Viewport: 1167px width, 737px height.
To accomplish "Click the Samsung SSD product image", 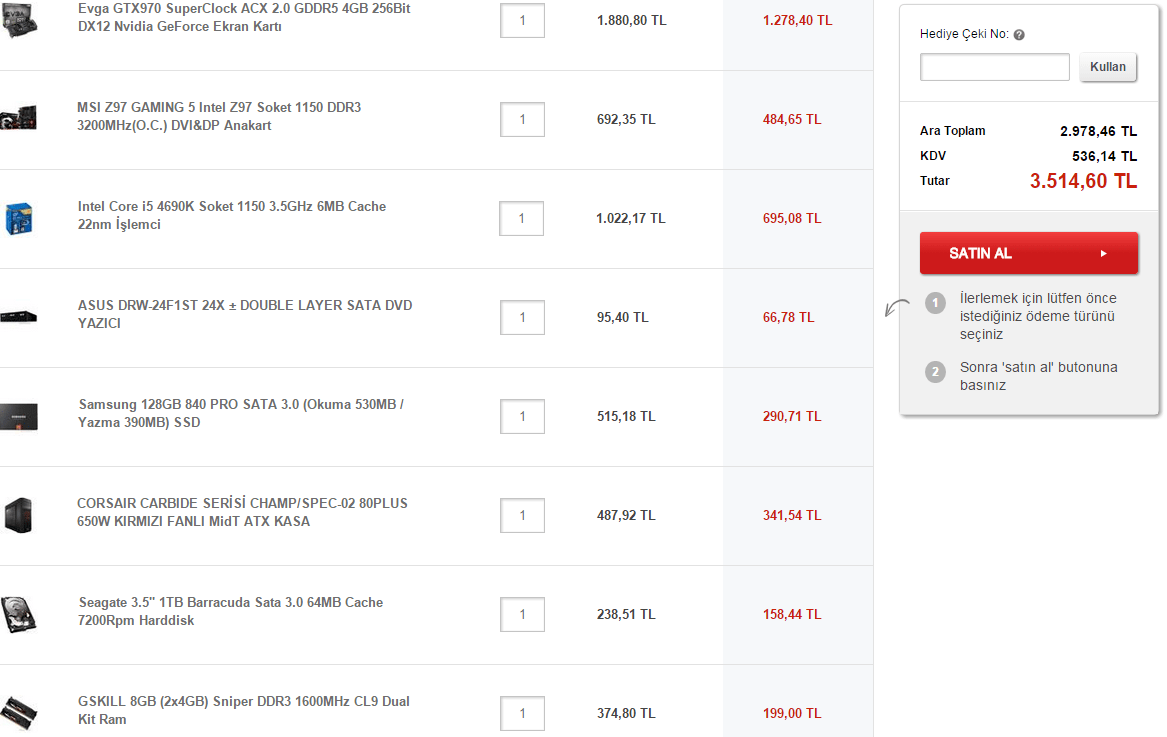I will (18, 416).
